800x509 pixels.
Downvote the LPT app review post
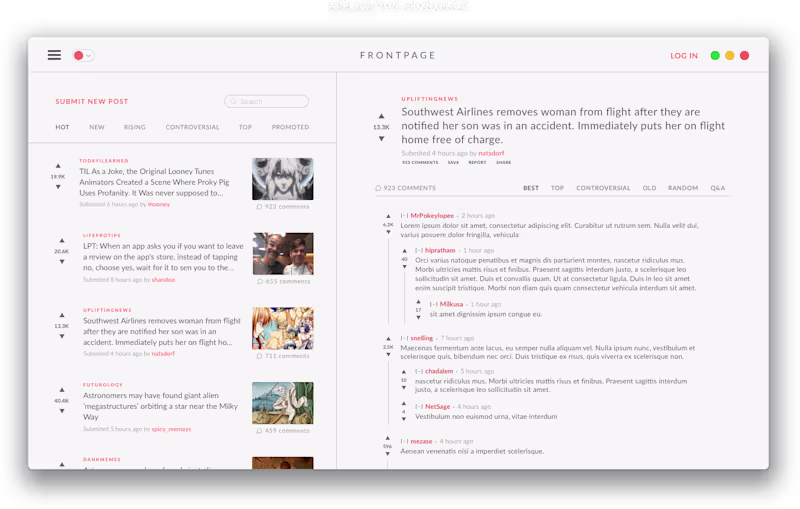click(x=62, y=262)
